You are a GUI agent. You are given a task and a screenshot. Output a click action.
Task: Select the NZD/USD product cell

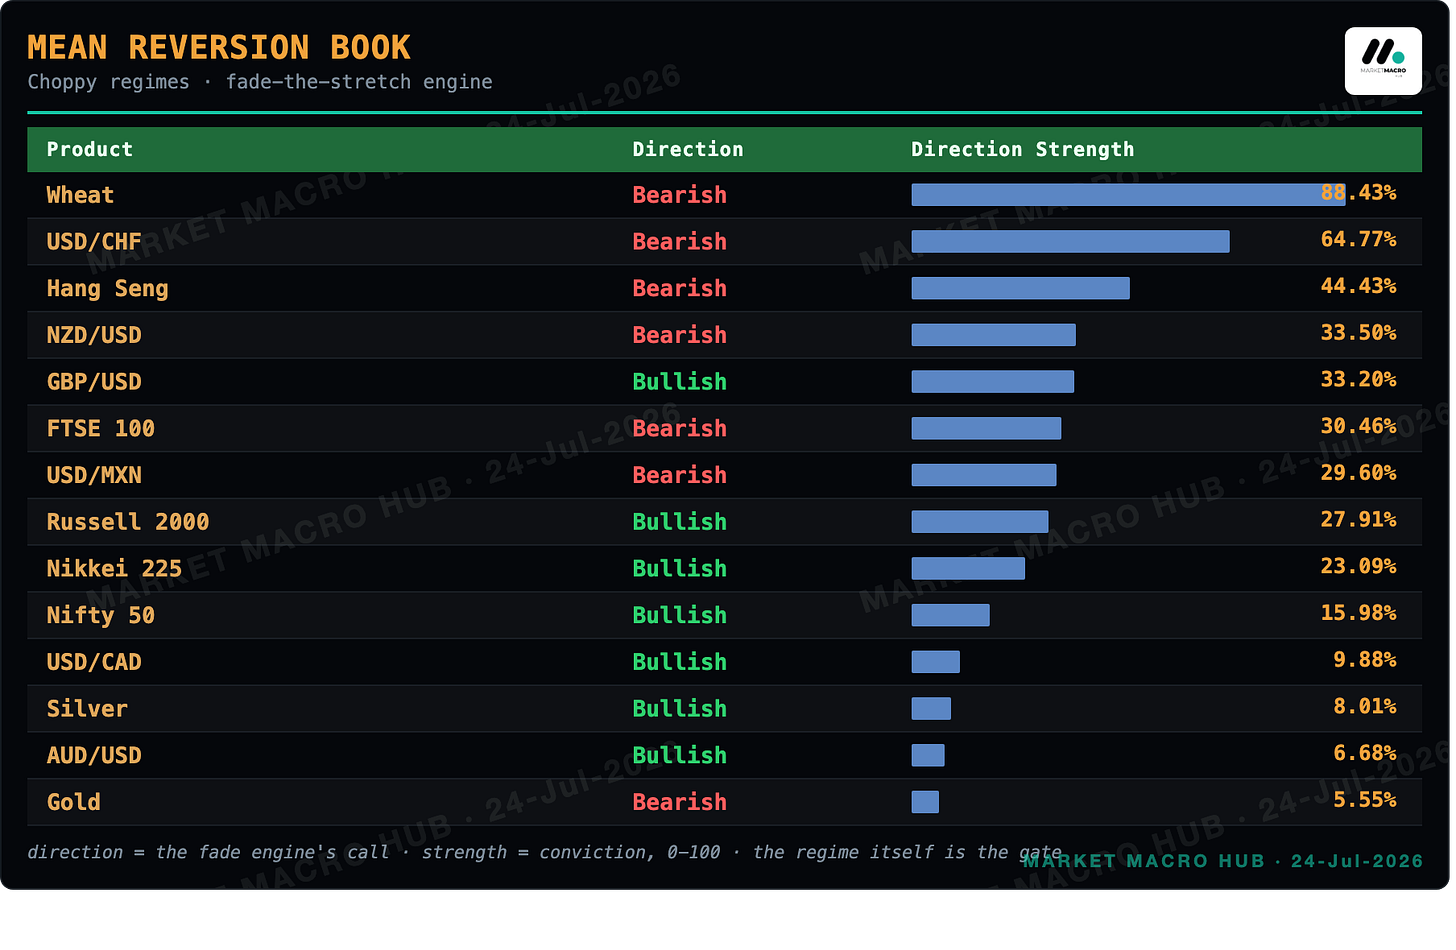tap(94, 335)
